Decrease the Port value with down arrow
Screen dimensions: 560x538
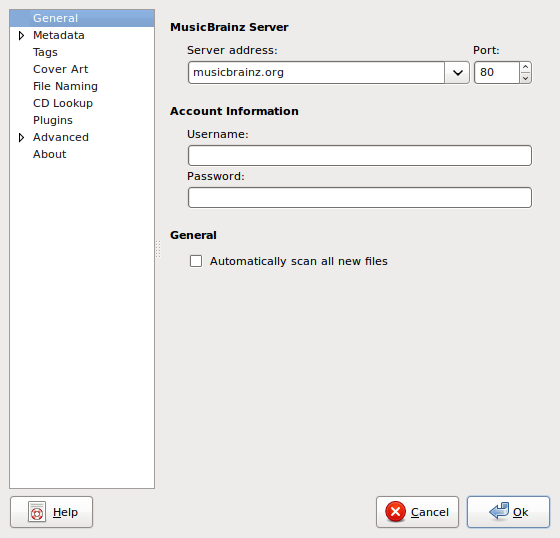[x=525, y=78]
